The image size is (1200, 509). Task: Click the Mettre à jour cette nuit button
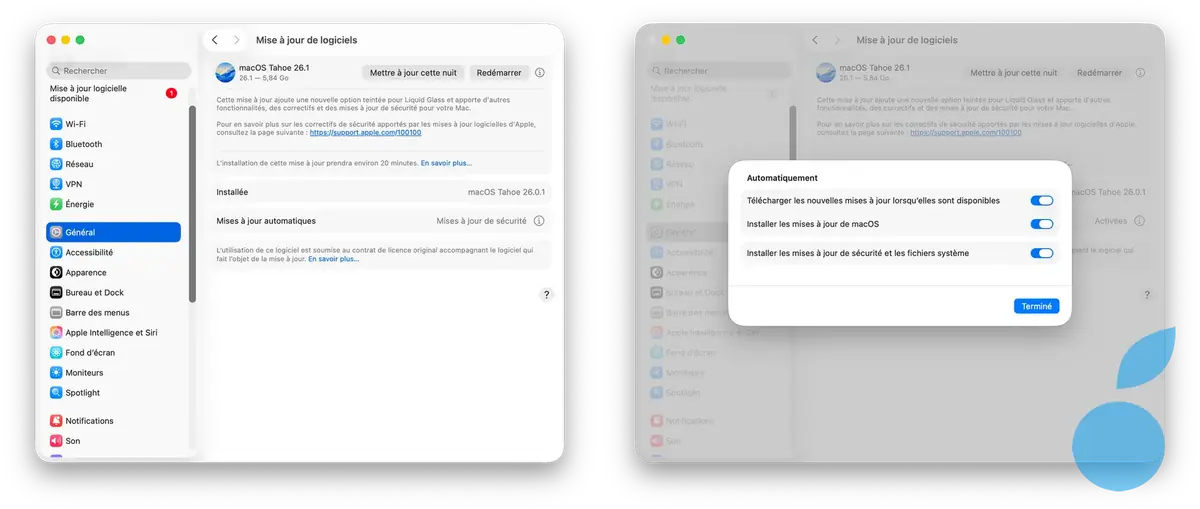coord(412,73)
